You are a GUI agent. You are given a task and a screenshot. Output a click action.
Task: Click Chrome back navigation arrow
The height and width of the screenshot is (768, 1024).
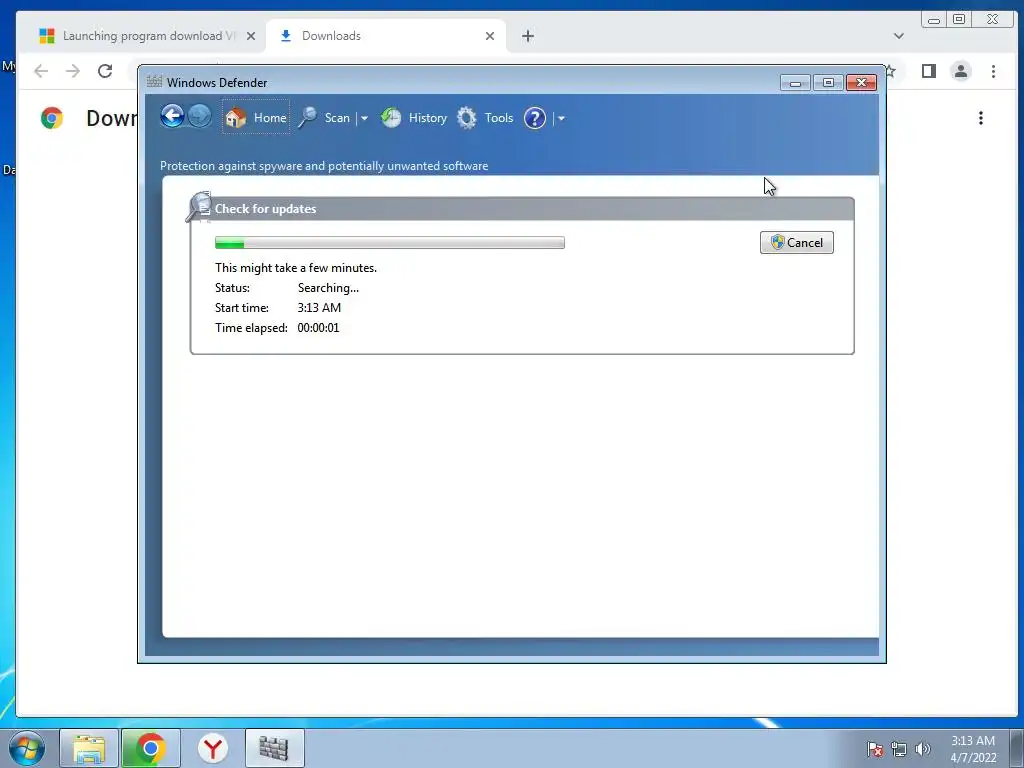(41, 71)
